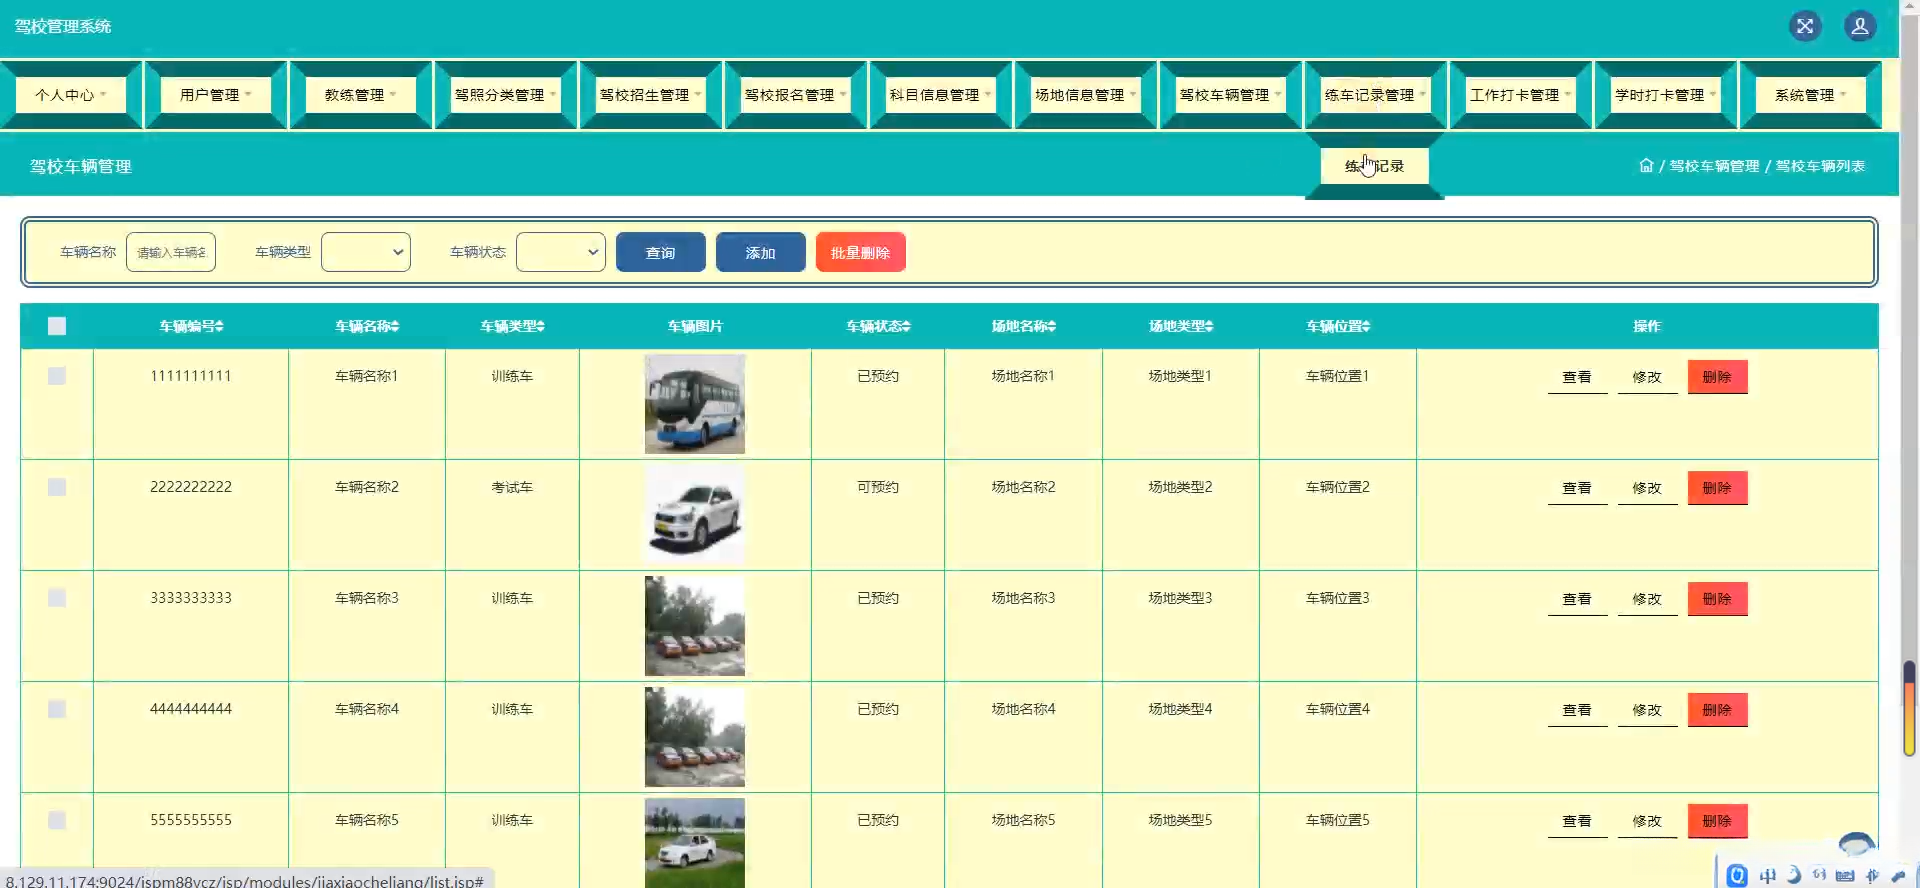1920x888 pixels.
Task: Expand the 驾校报名管理 menu
Action: (796, 95)
